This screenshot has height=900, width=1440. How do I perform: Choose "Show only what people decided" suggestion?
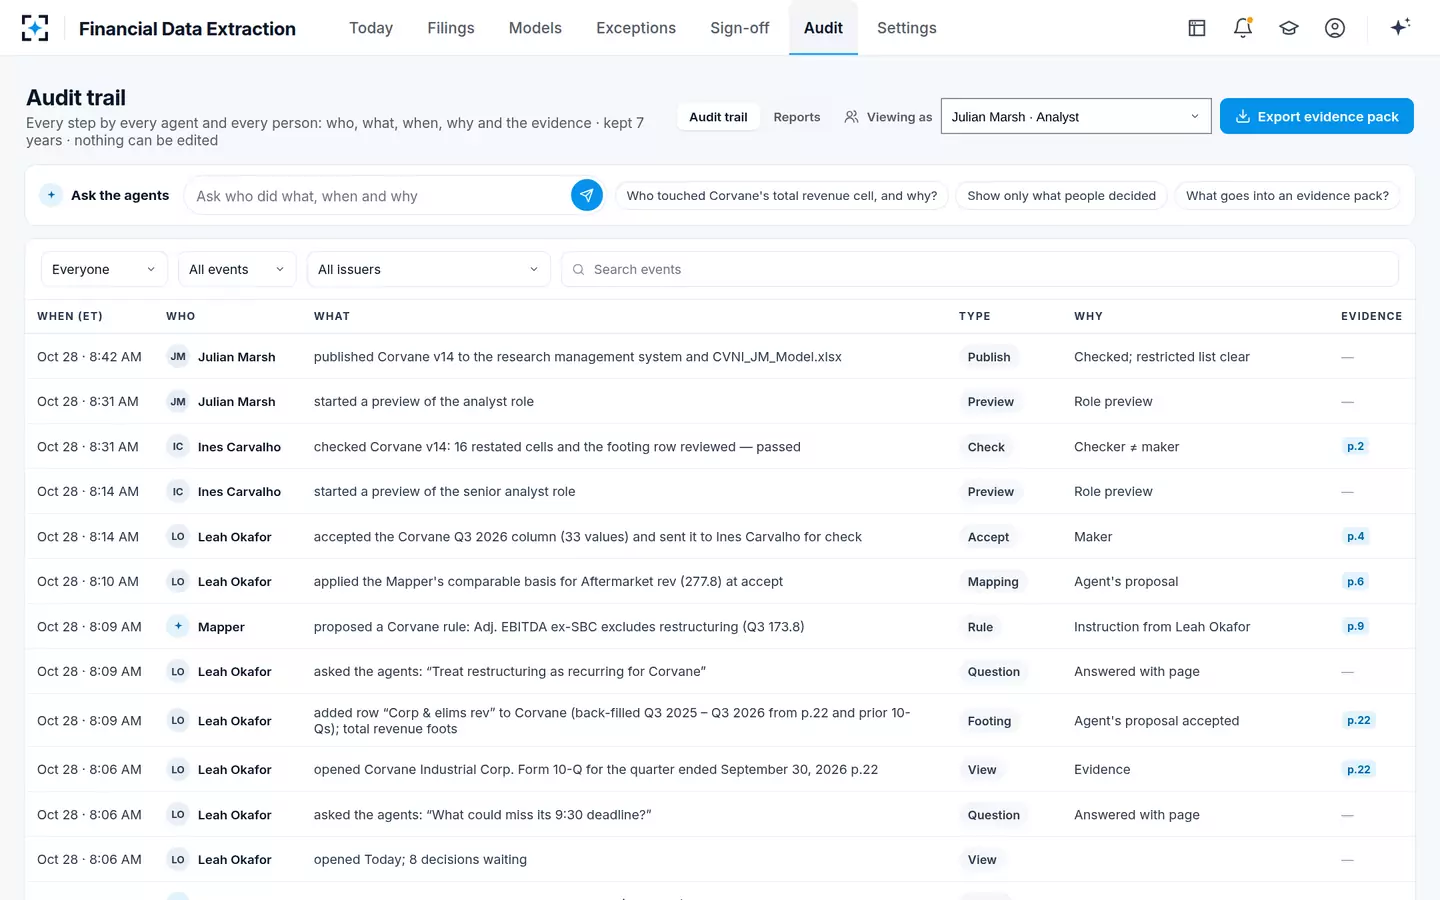tap(1061, 196)
